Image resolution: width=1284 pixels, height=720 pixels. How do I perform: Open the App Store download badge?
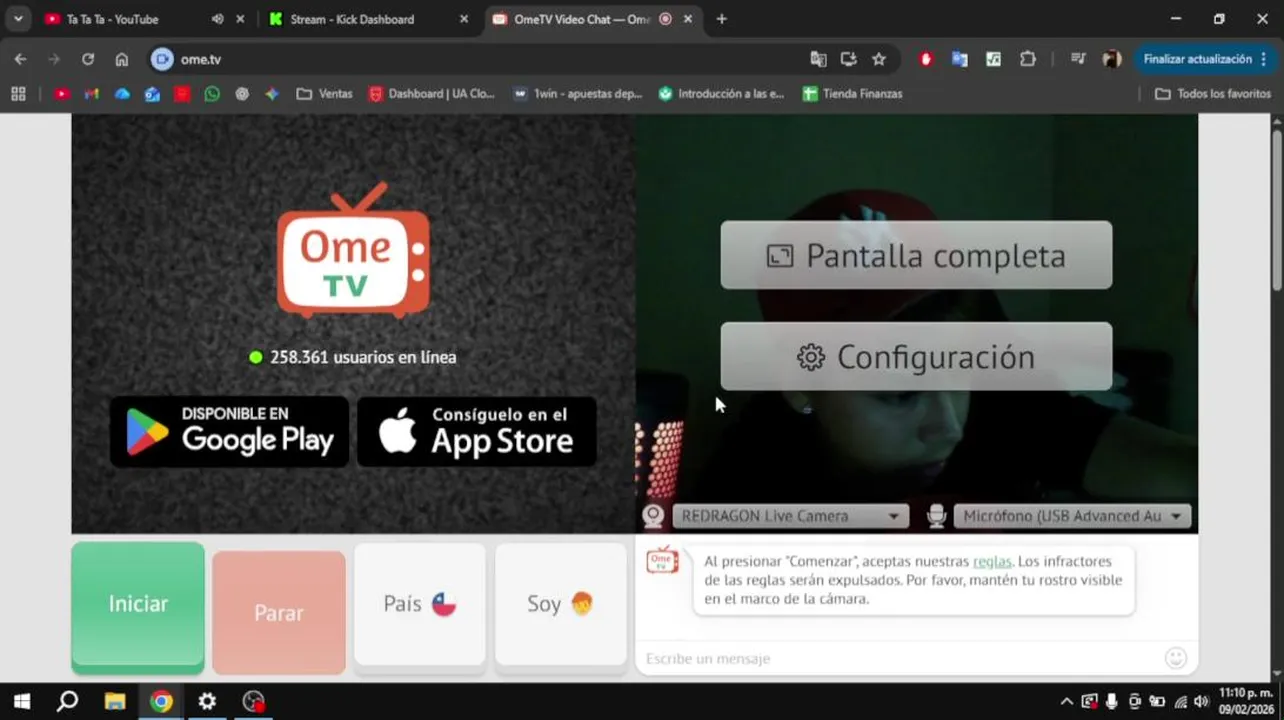pos(477,431)
